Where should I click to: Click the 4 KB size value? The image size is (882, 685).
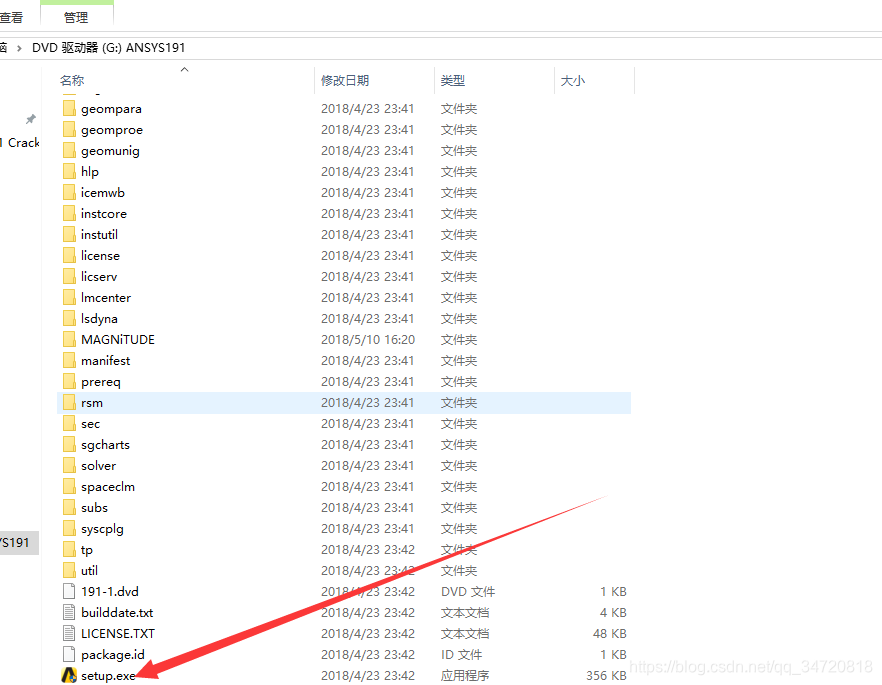pos(613,612)
